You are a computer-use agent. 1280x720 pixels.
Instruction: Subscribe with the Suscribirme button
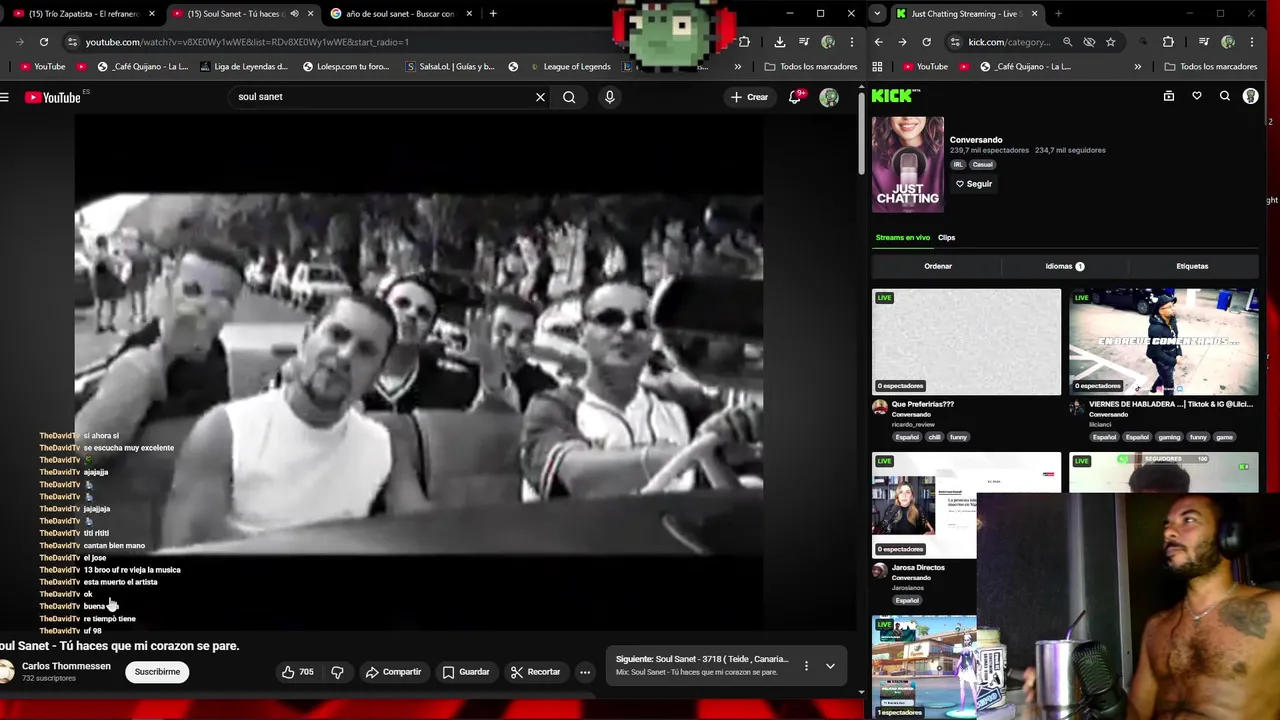[x=157, y=672]
